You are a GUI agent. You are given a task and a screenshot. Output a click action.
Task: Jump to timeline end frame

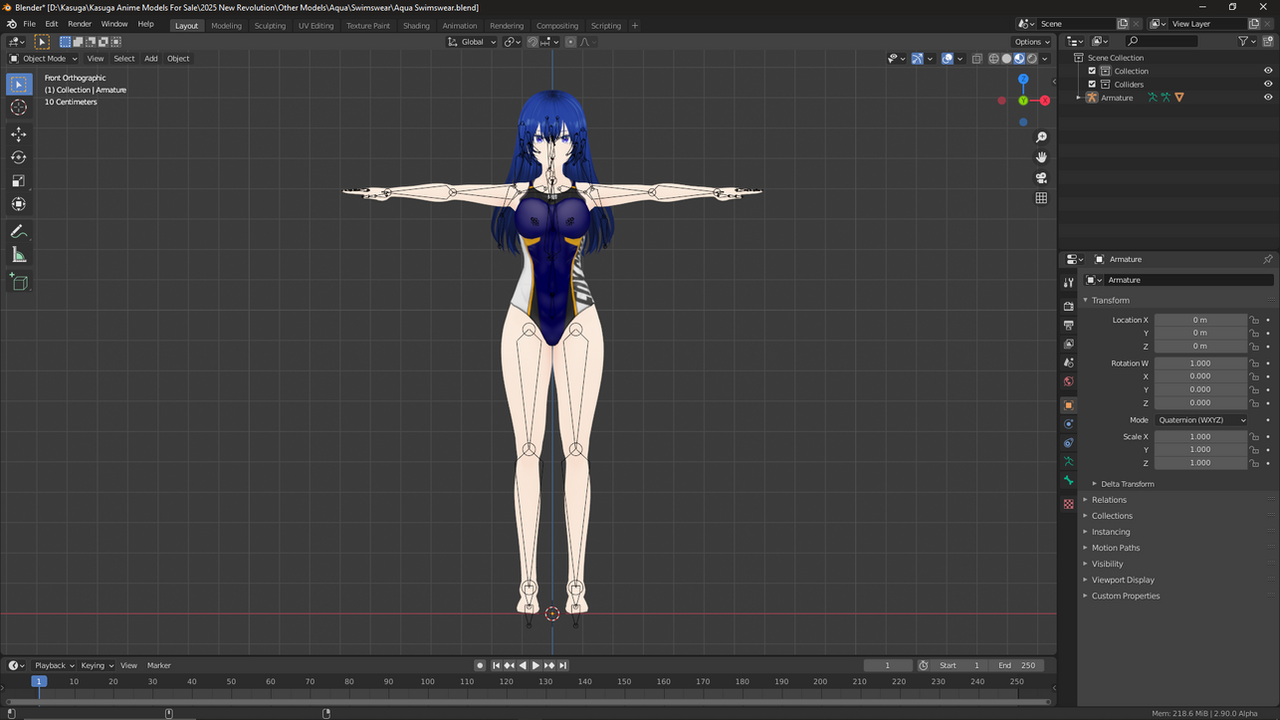[563, 665]
